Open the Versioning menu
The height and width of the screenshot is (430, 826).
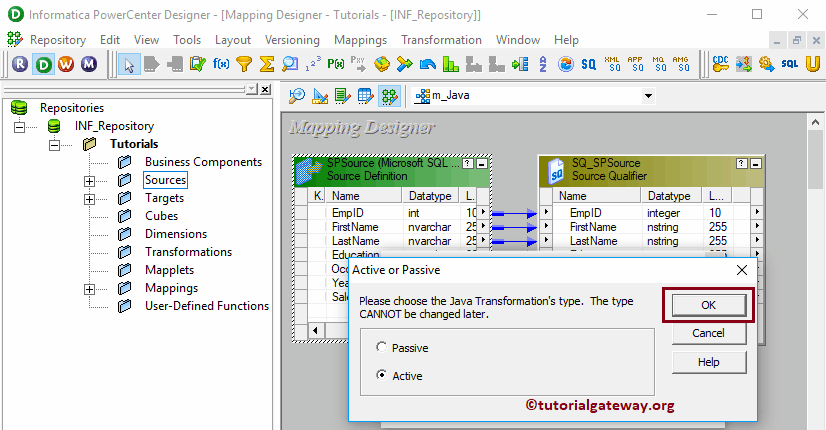pos(292,40)
